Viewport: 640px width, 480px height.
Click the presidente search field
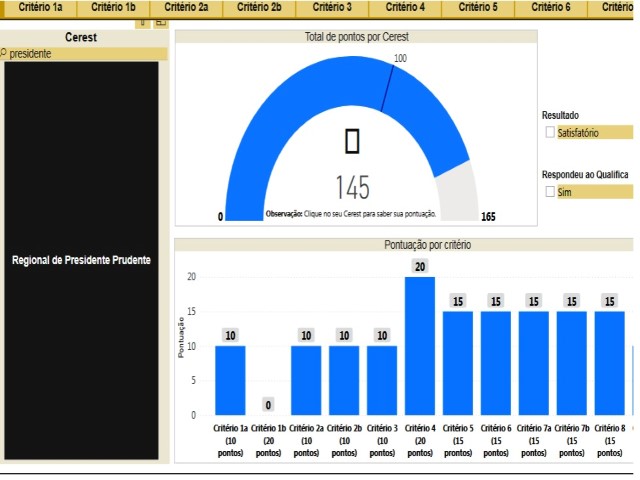(x=85, y=54)
